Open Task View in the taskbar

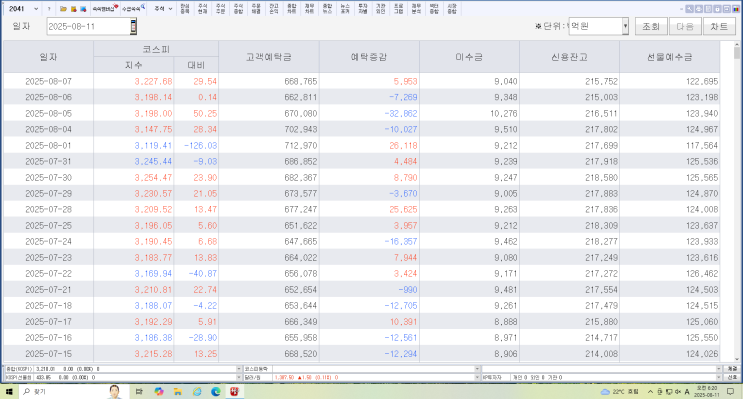point(139,391)
